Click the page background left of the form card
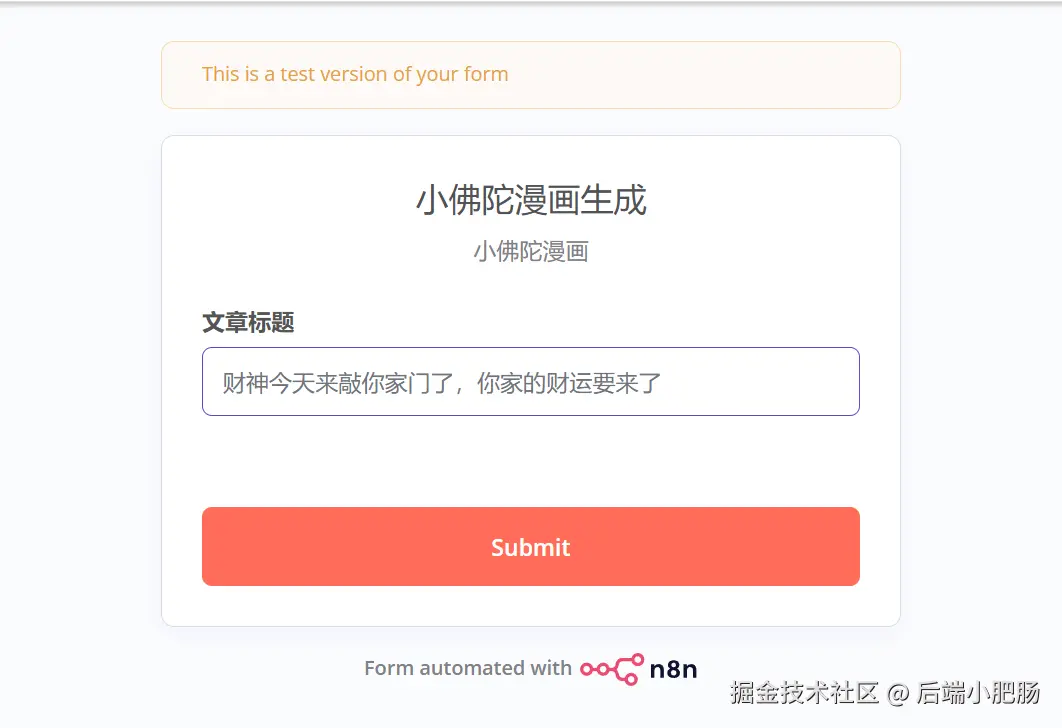Image resolution: width=1062 pixels, height=728 pixels. (x=80, y=380)
